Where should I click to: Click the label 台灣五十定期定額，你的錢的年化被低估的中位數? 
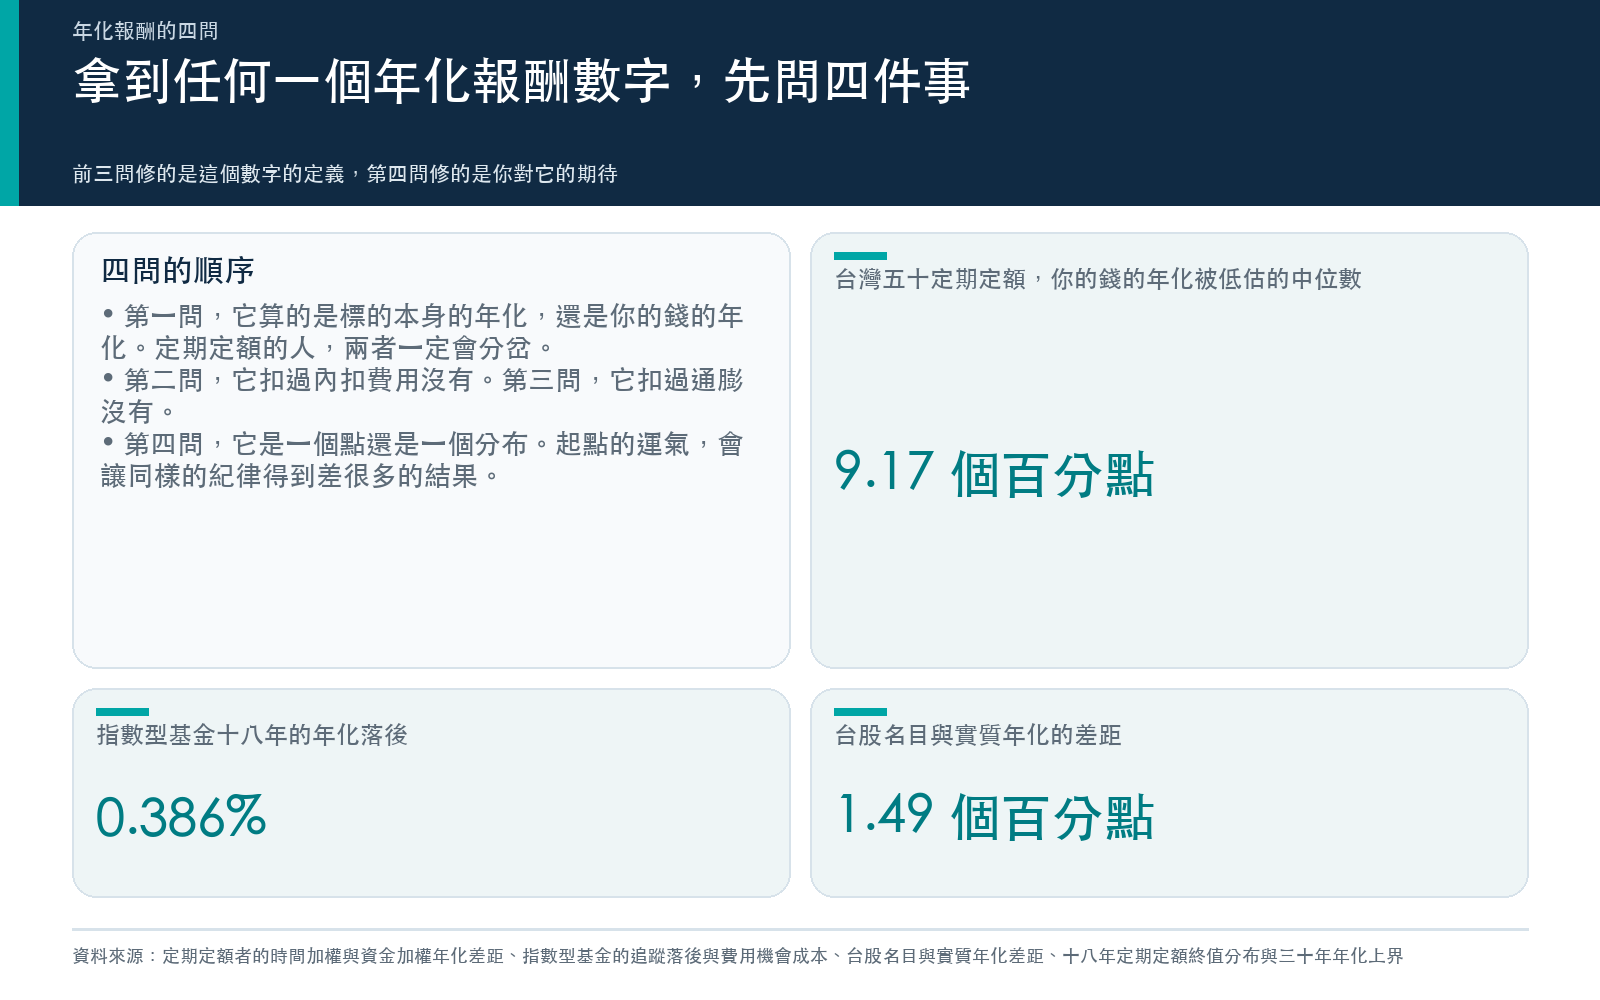1098,279
